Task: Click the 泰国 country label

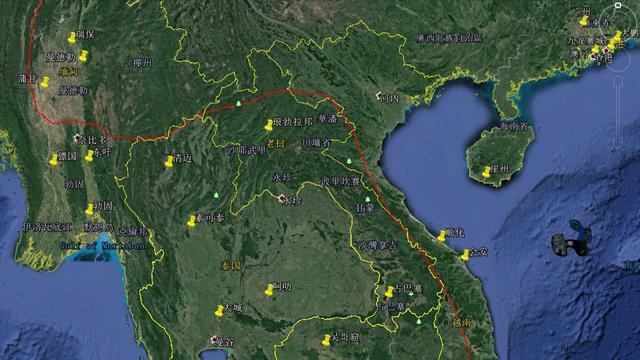Action: (230, 266)
